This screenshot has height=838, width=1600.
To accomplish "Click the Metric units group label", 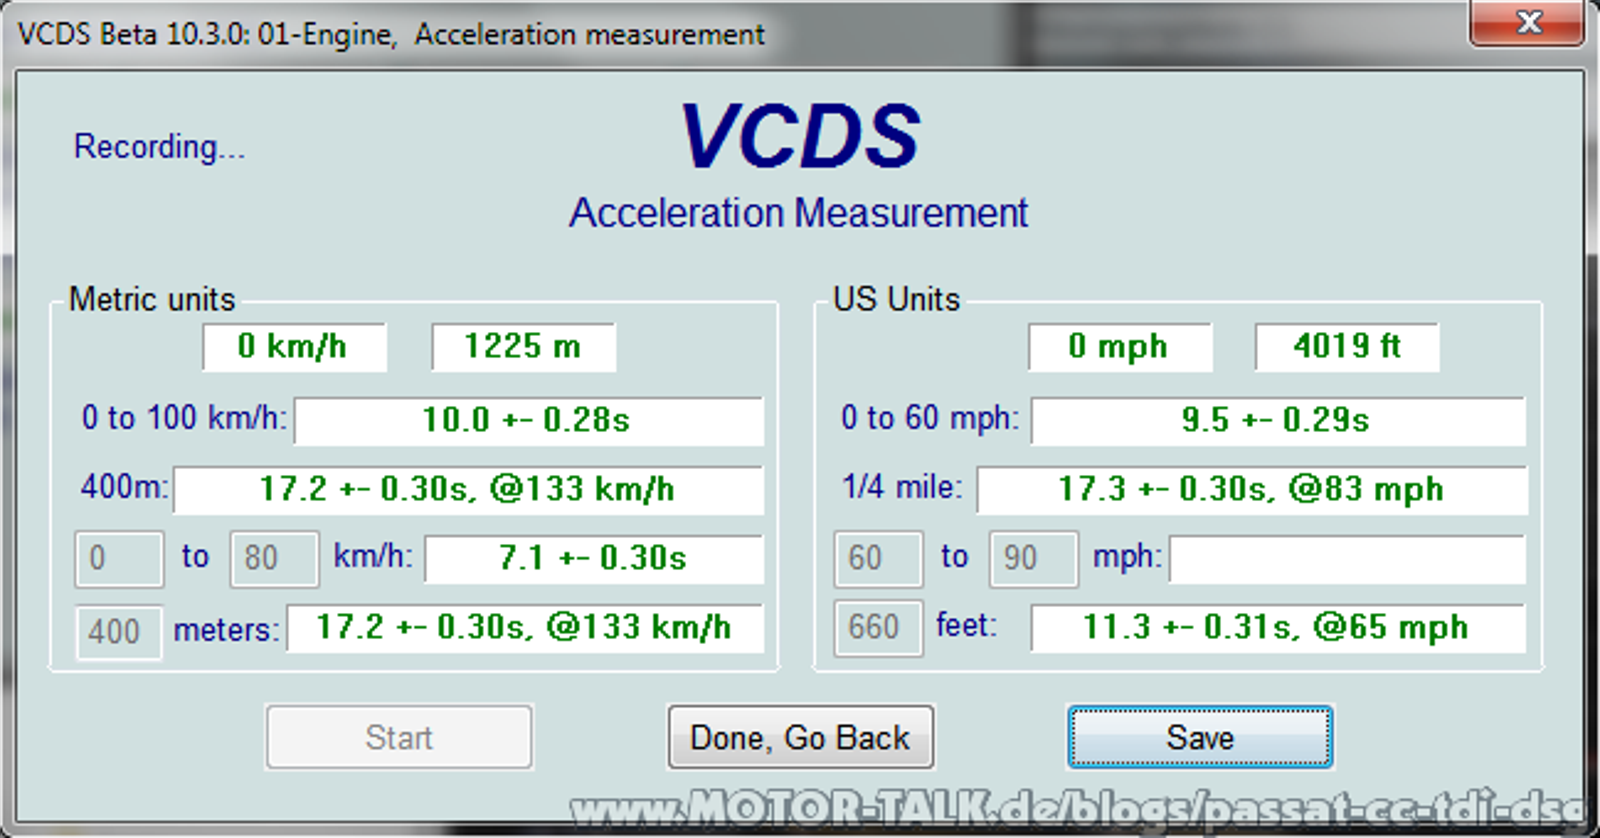I will tap(152, 299).
